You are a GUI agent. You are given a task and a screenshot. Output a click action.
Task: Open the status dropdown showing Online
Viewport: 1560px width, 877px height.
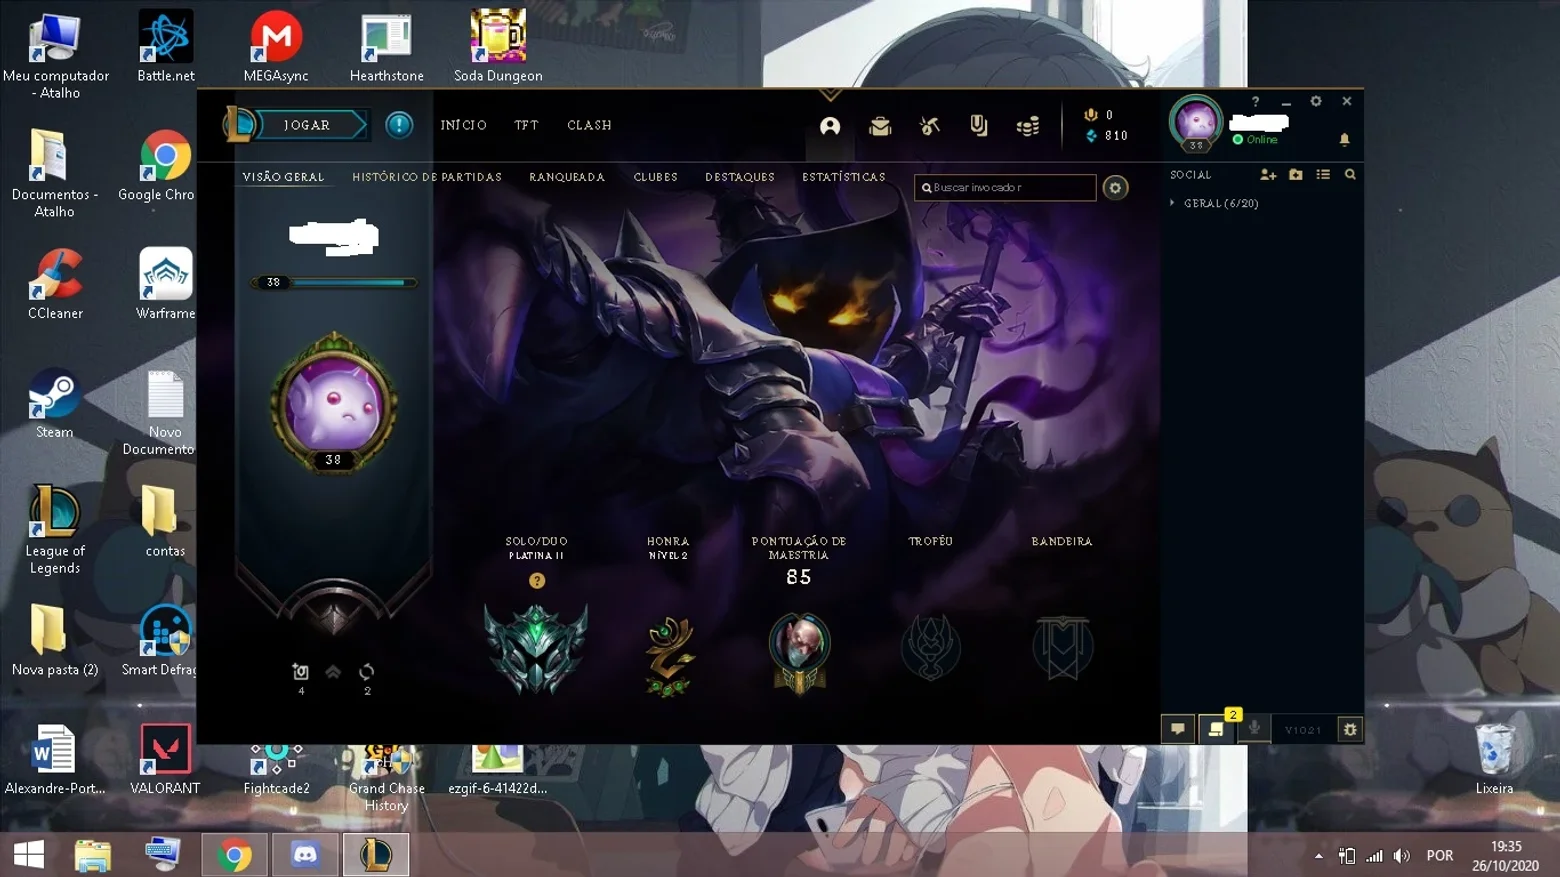[1255, 140]
